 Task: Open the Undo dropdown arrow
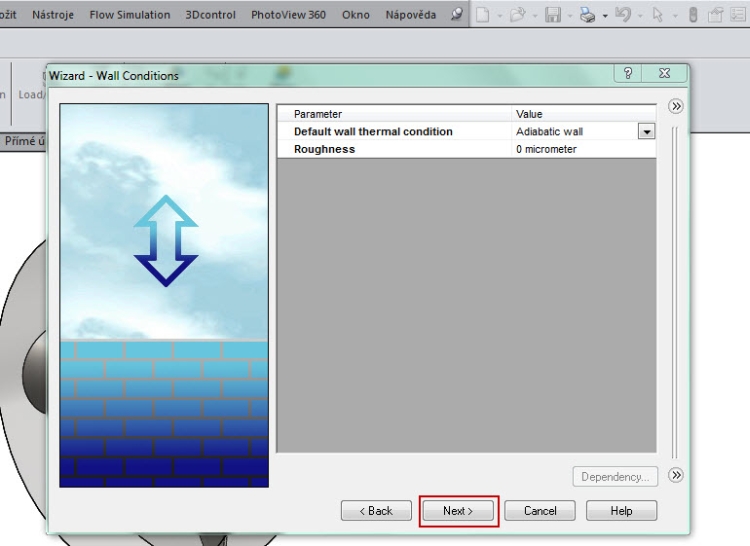coord(640,16)
